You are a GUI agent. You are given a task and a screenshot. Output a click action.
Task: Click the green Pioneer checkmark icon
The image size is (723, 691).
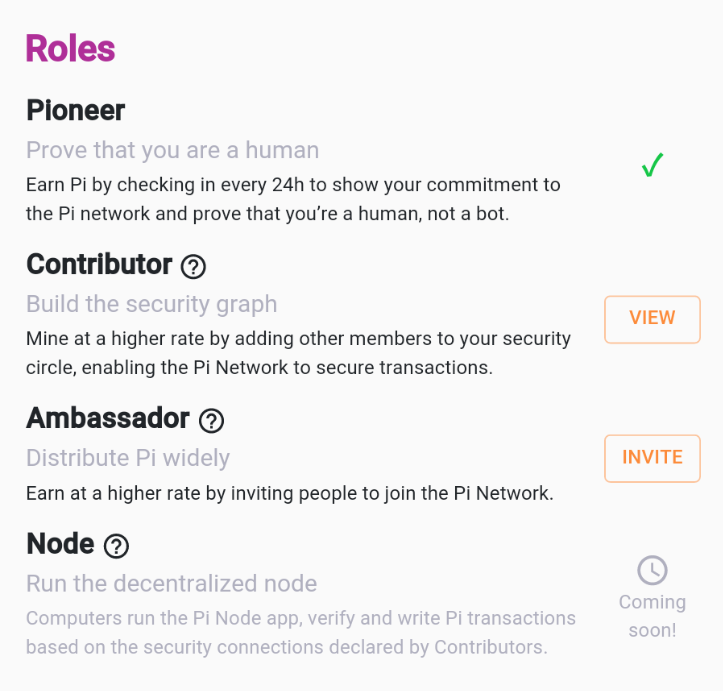click(652, 165)
